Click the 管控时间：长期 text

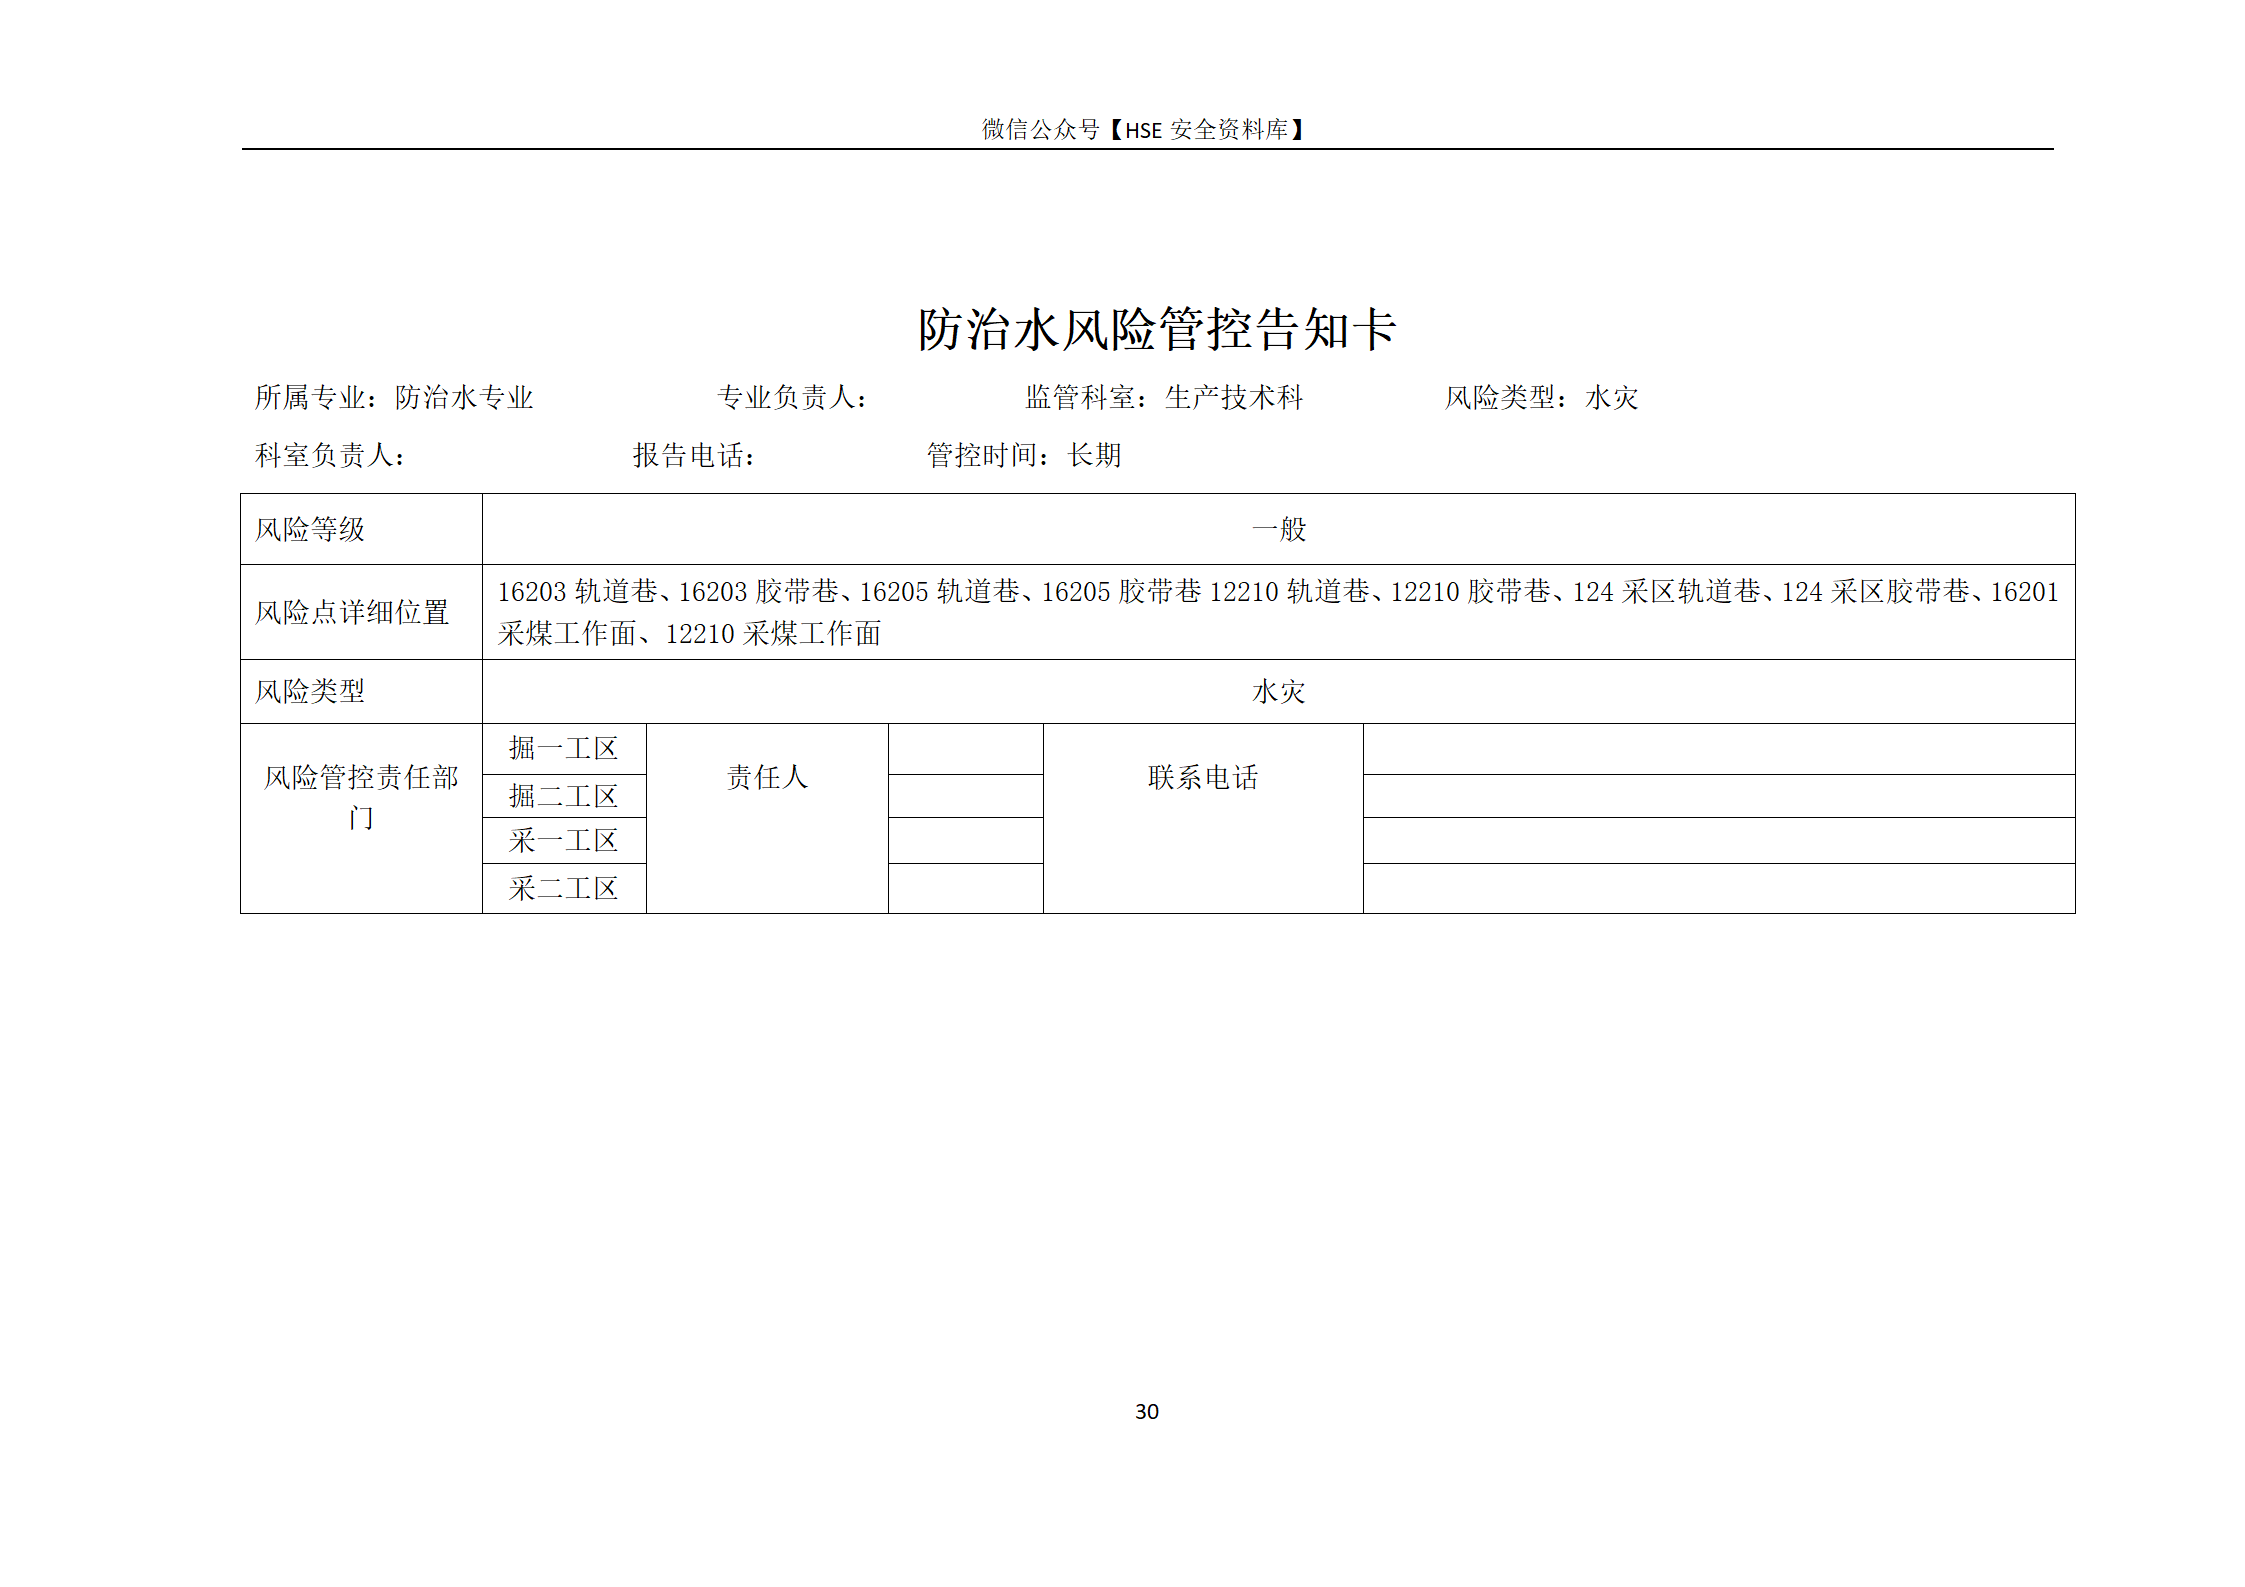pos(1024,456)
